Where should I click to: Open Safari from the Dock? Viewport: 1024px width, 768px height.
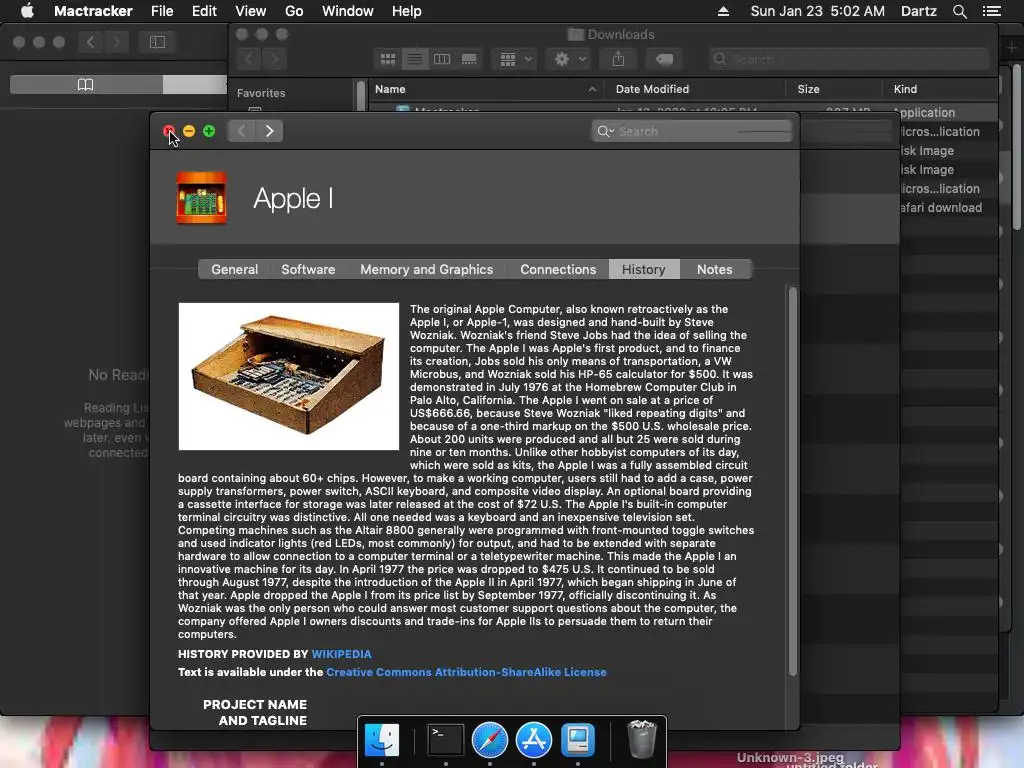click(x=490, y=740)
